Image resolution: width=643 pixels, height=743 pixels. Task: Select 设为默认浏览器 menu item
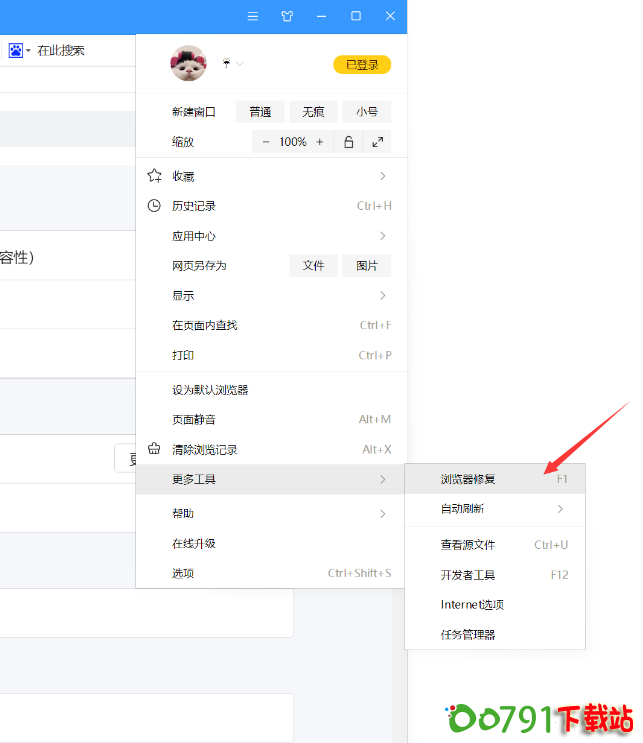point(272,390)
